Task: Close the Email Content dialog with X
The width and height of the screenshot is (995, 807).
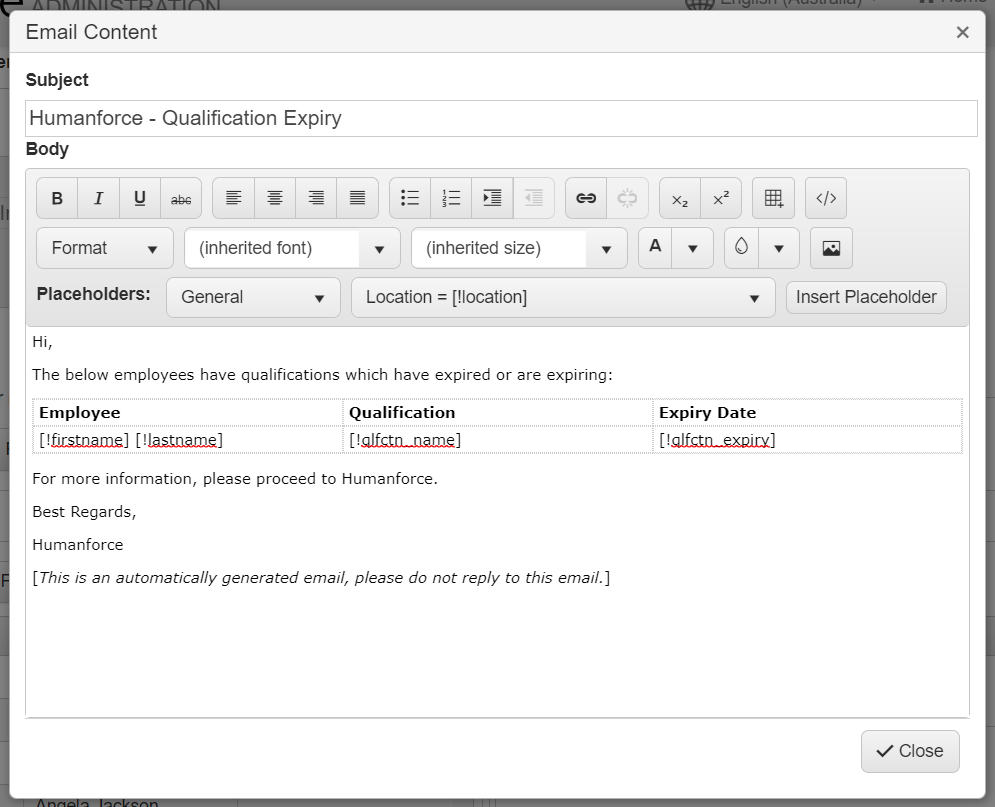Action: click(x=963, y=32)
